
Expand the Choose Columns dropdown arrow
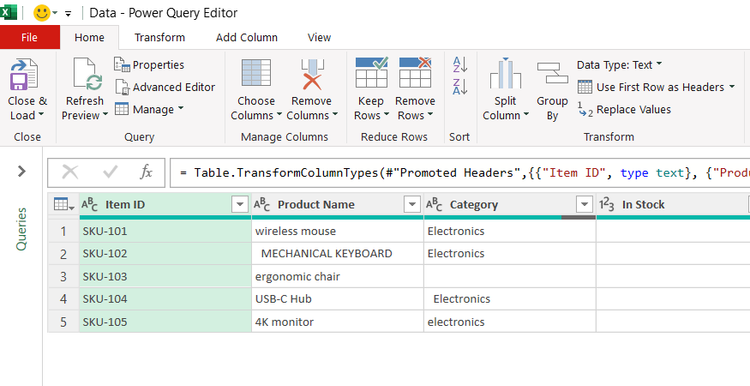279,115
